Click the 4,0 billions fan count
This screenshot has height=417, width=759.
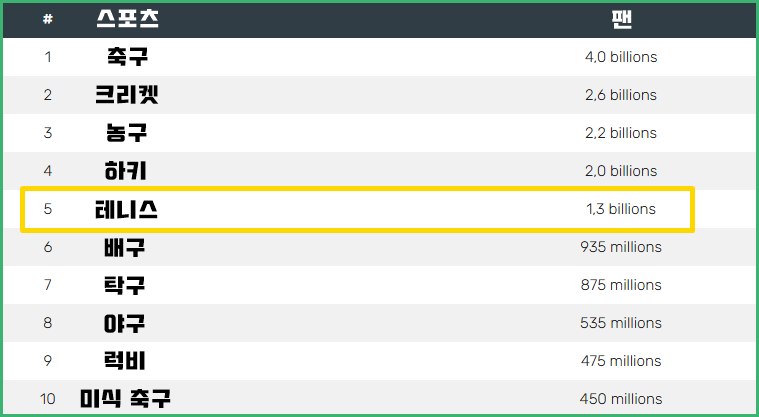tap(621, 57)
